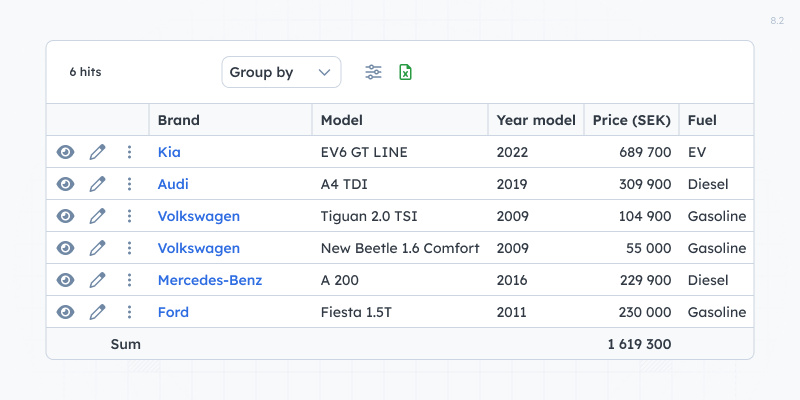Image resolution: width=800 pixels, height=400 pixels.
Task: Sort by the Model column header
Action: pos(400,120)
